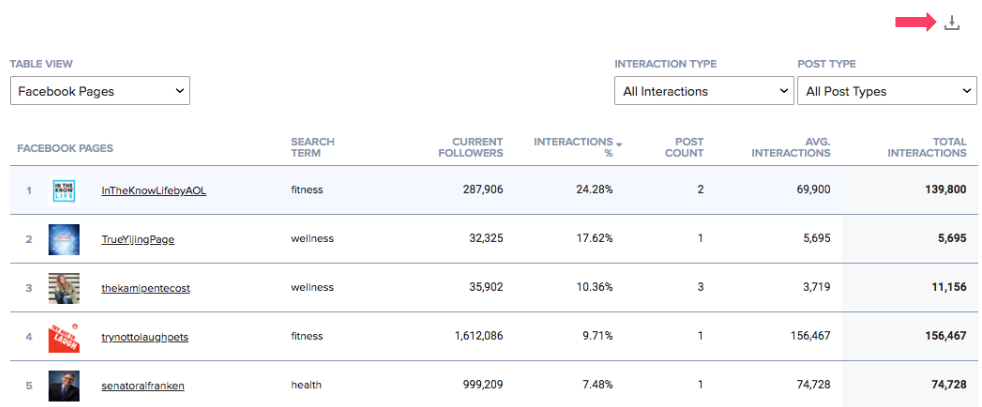The height and width of the screenshot is (407, 982).
Task: Click senatoralfranken profile photo
Action: (x=64, y=385)
